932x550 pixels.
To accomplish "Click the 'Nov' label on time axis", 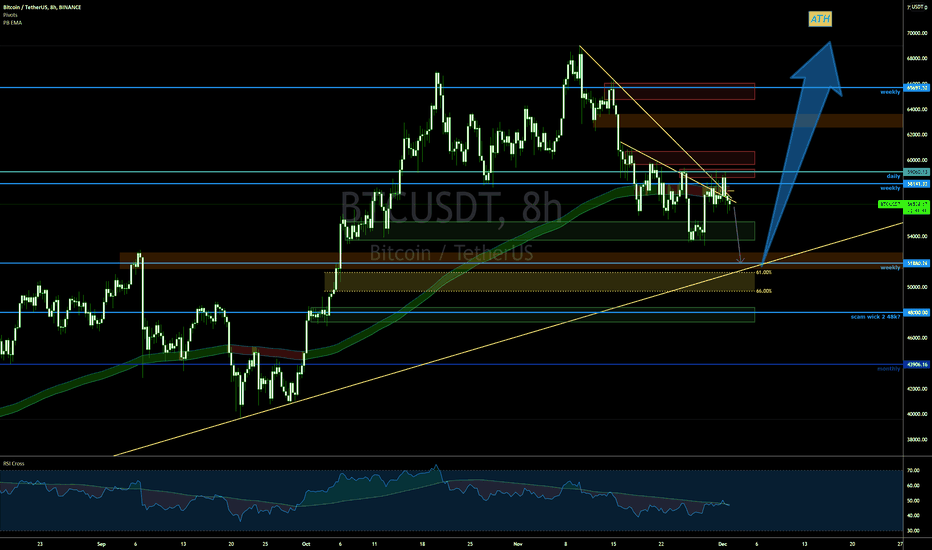I will [518, 543].
